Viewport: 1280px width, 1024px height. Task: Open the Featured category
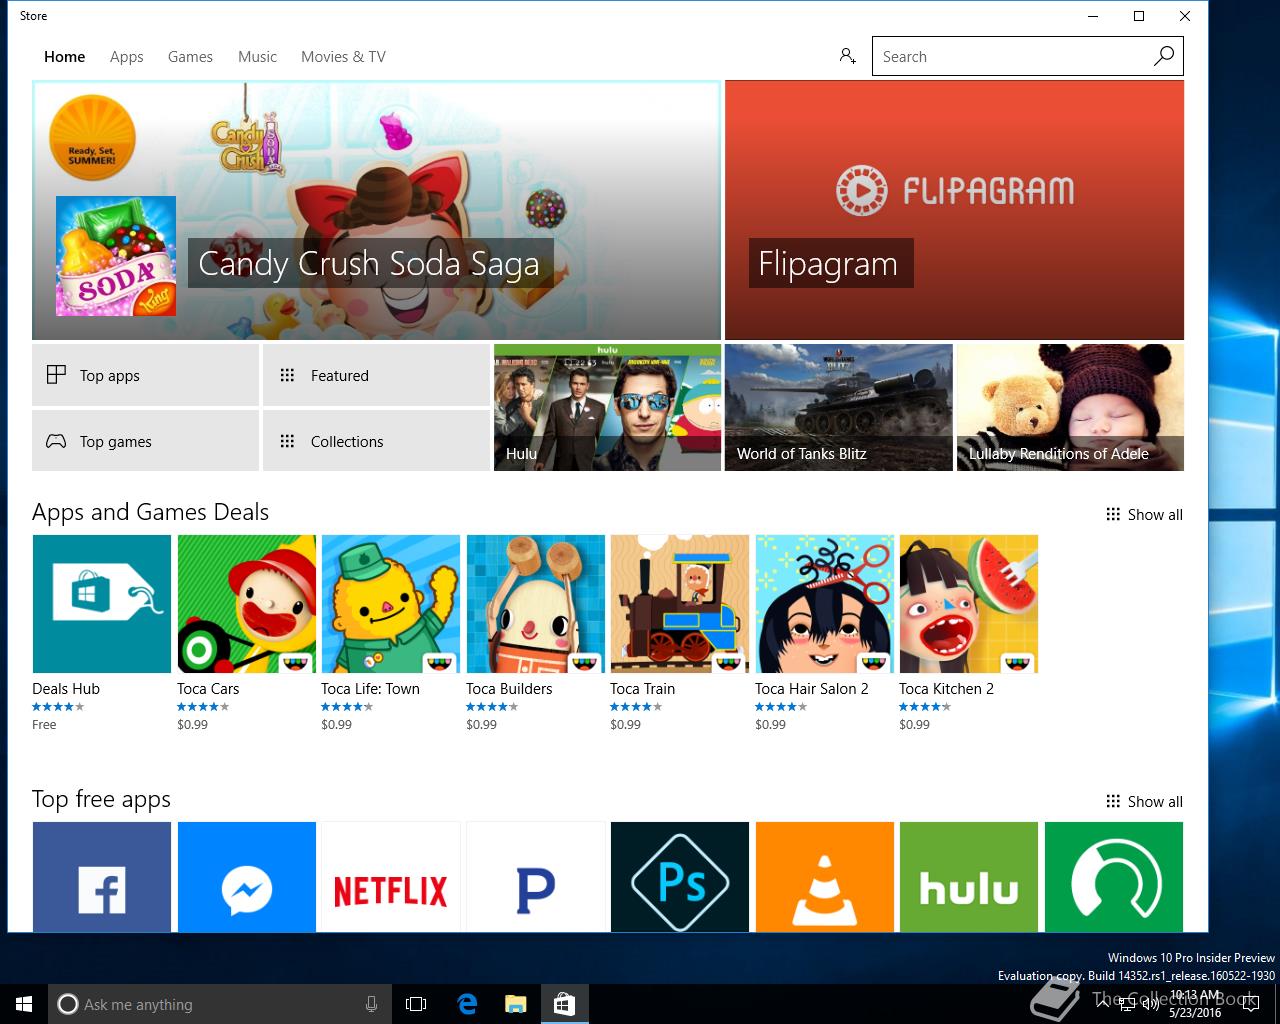[376, 375]
